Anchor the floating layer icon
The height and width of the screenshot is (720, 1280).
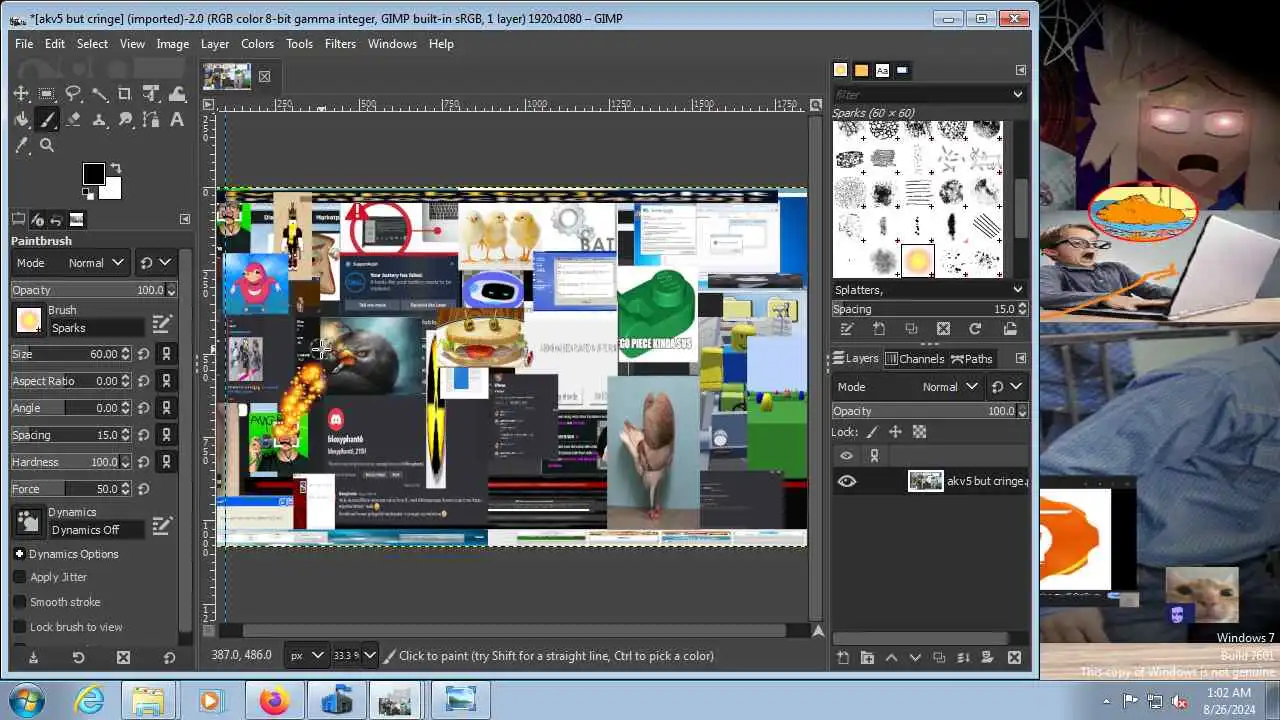click(964, 658)
